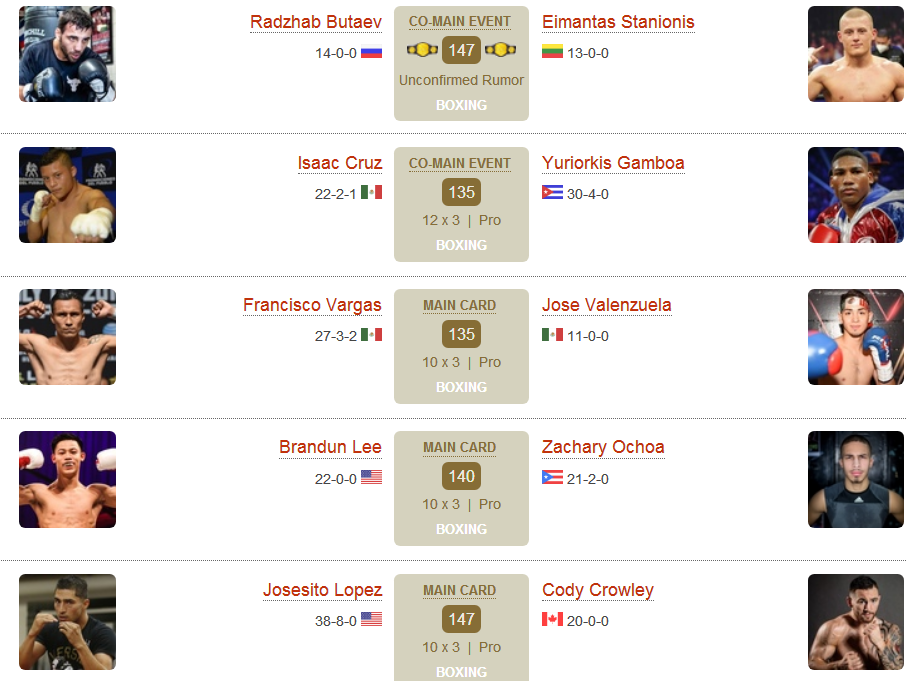Click the Lithuanian flag next to Stanionis' record

tap(552, 51)
